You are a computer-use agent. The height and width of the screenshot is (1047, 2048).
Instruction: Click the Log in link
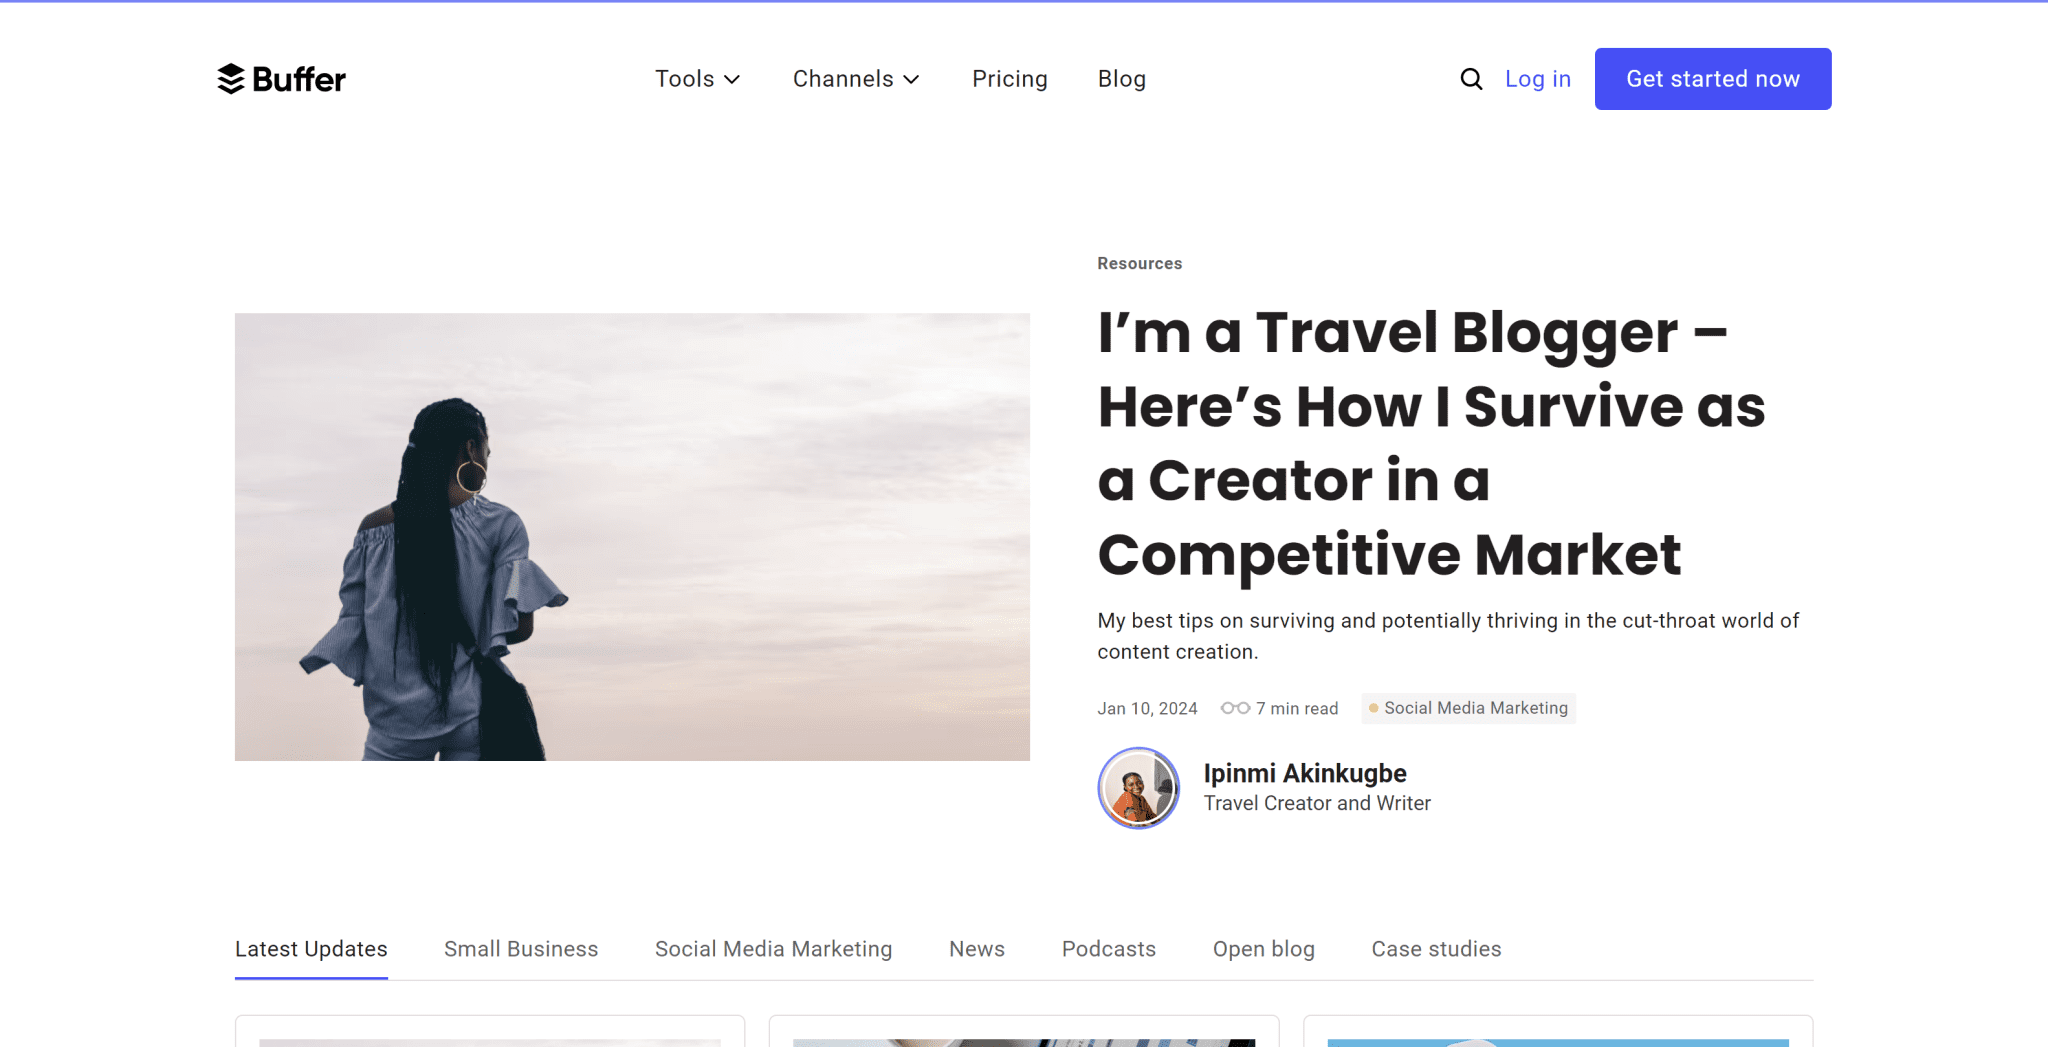click(x=1537, y=78)
